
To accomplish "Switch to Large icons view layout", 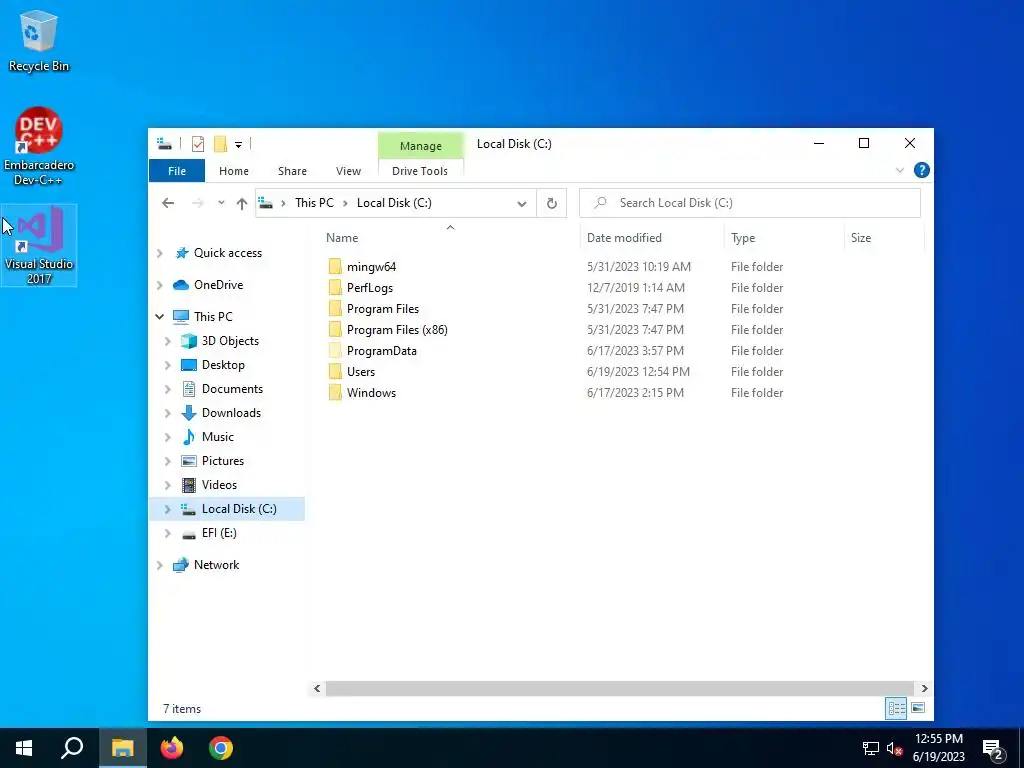I will coord(918,708).
